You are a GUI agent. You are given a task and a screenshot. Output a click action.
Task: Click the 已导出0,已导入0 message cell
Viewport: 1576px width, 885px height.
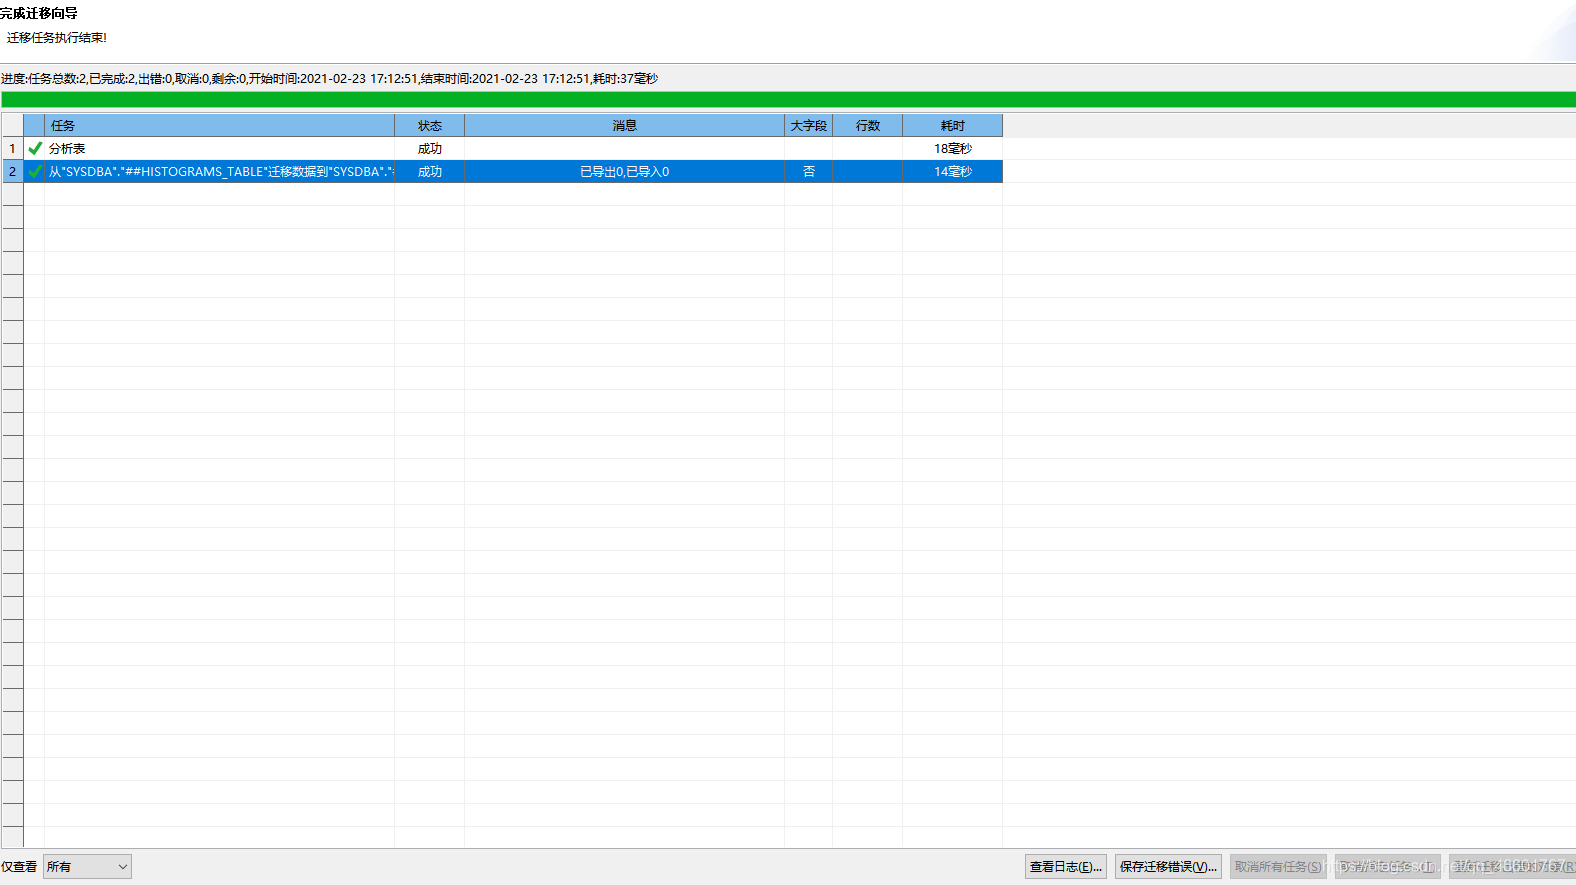[x=624, y=171]
